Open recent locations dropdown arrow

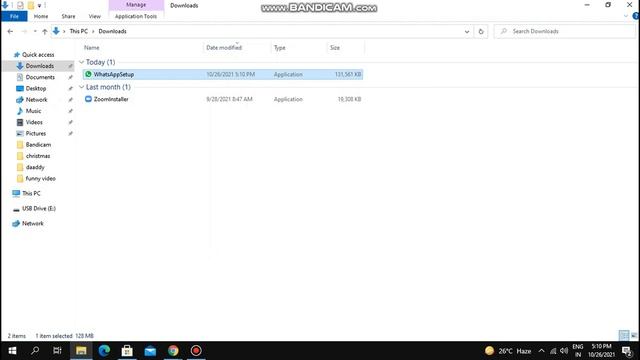pos(35,31)
